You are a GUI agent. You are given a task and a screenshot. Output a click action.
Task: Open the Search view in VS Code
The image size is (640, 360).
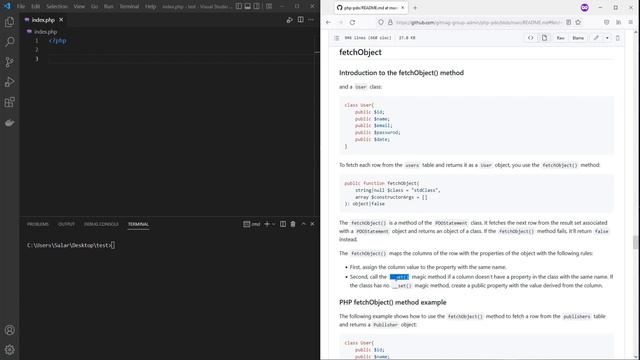tap(9, 42)
